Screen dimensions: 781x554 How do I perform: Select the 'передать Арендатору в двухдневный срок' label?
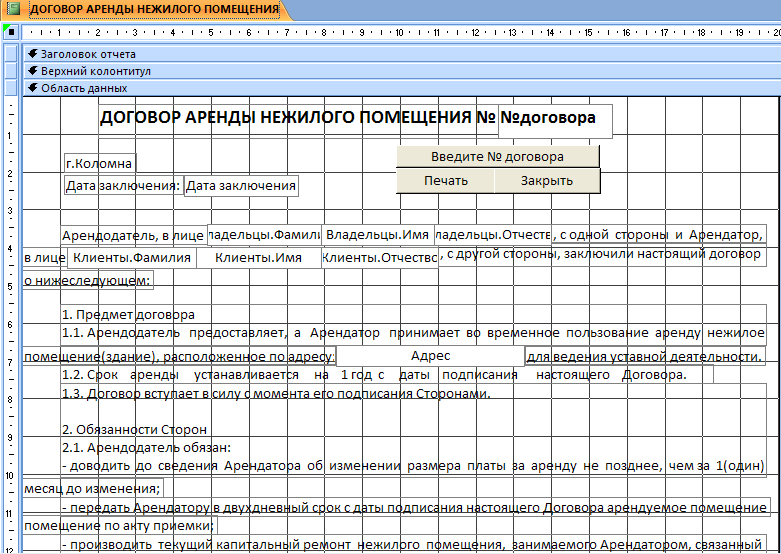point(417,507)
